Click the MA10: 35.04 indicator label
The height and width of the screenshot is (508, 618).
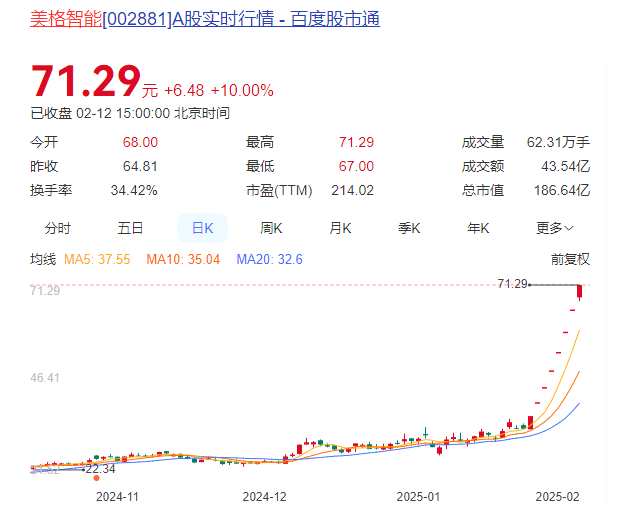click(x=183, y=259)
